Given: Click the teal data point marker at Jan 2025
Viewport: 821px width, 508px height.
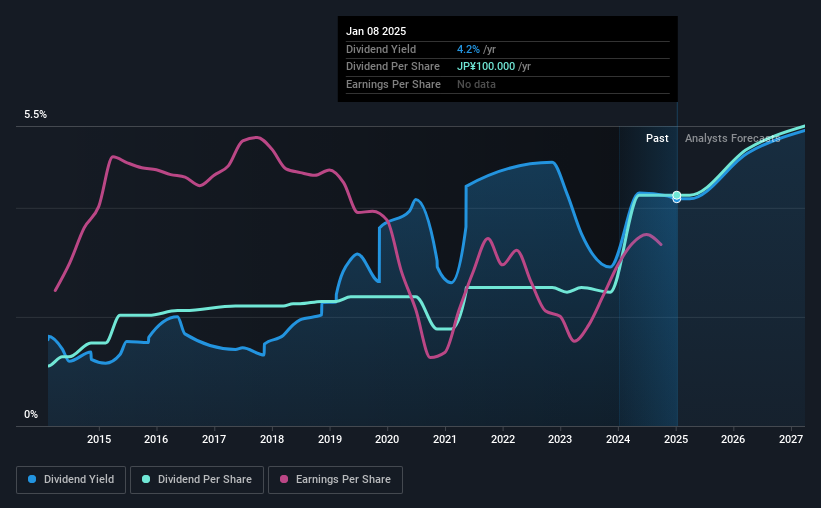Looking at the screenshot, I should (x=676, y=195).
